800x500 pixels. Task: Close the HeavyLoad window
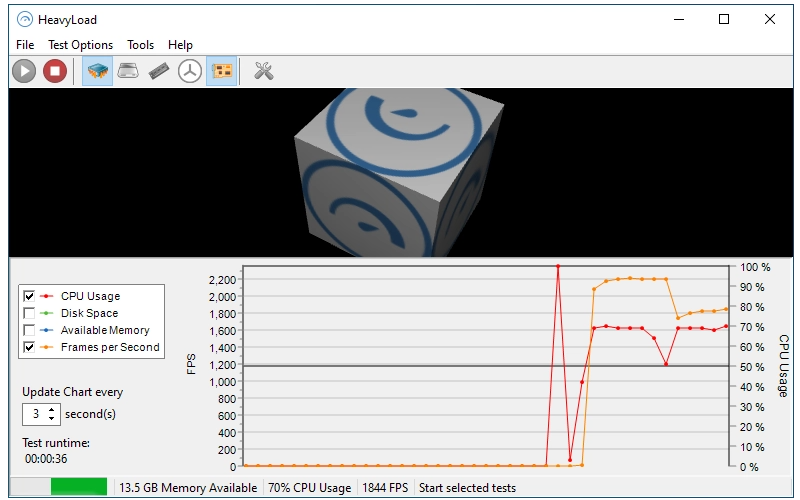click(x=770, y=19)
